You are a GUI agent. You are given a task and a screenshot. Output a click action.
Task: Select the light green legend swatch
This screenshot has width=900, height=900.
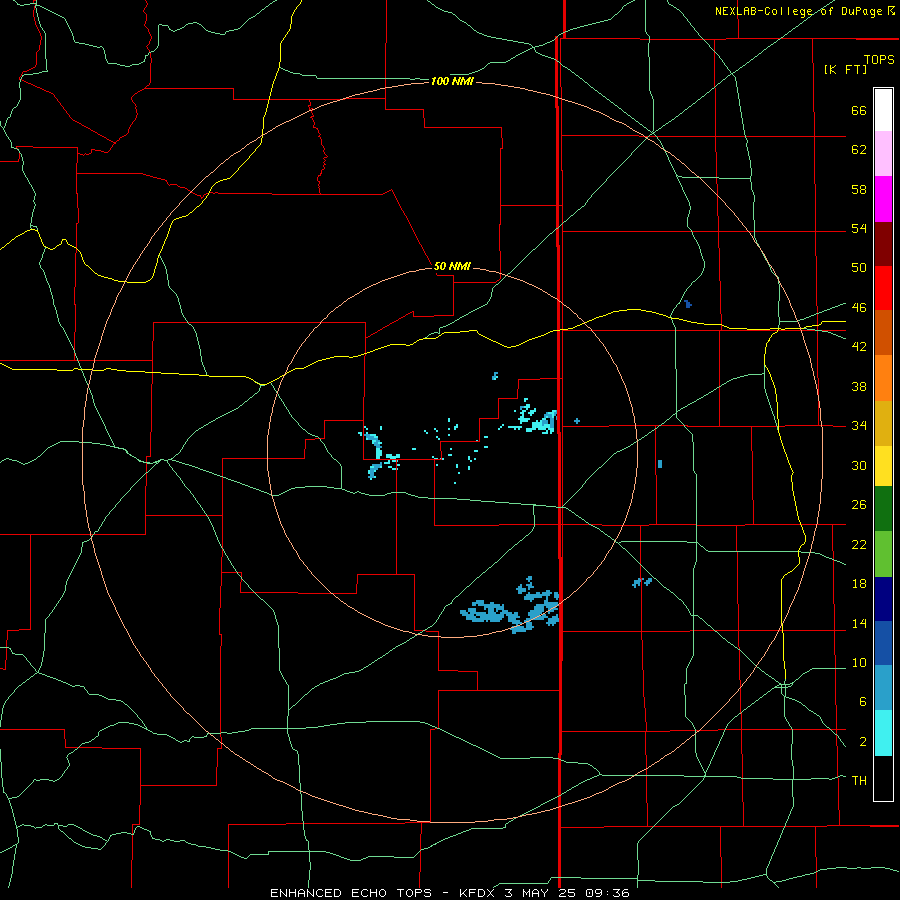pos(883,554)
